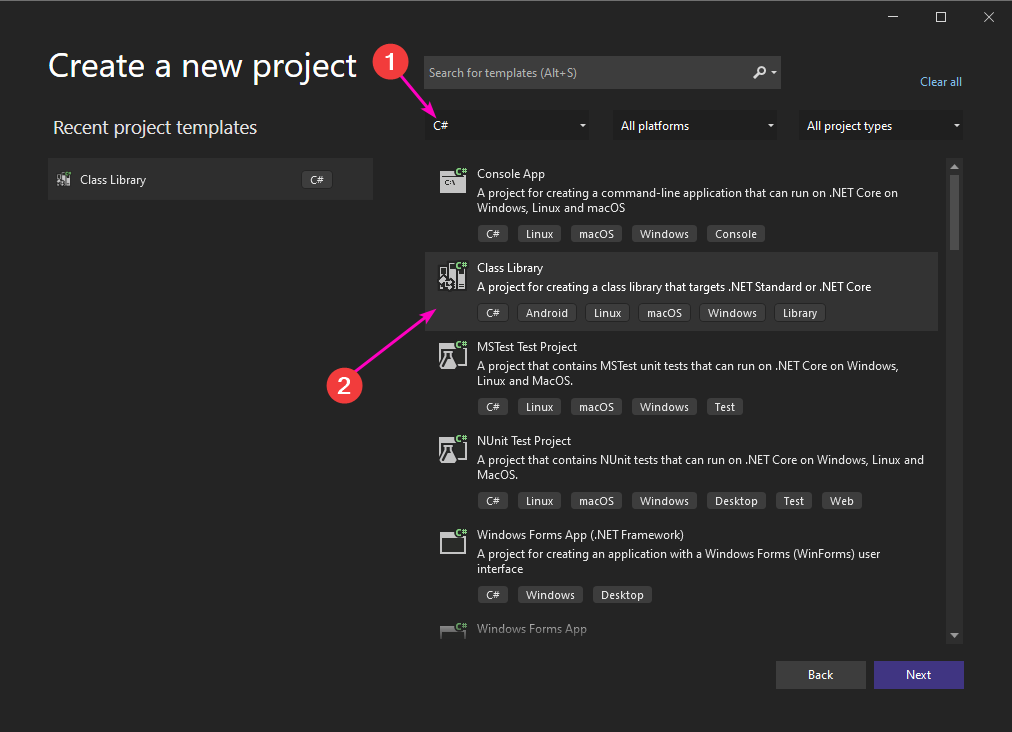This screenshot has width=1012, height=732.
Task: Click the Next button
Action: (918, 675)
